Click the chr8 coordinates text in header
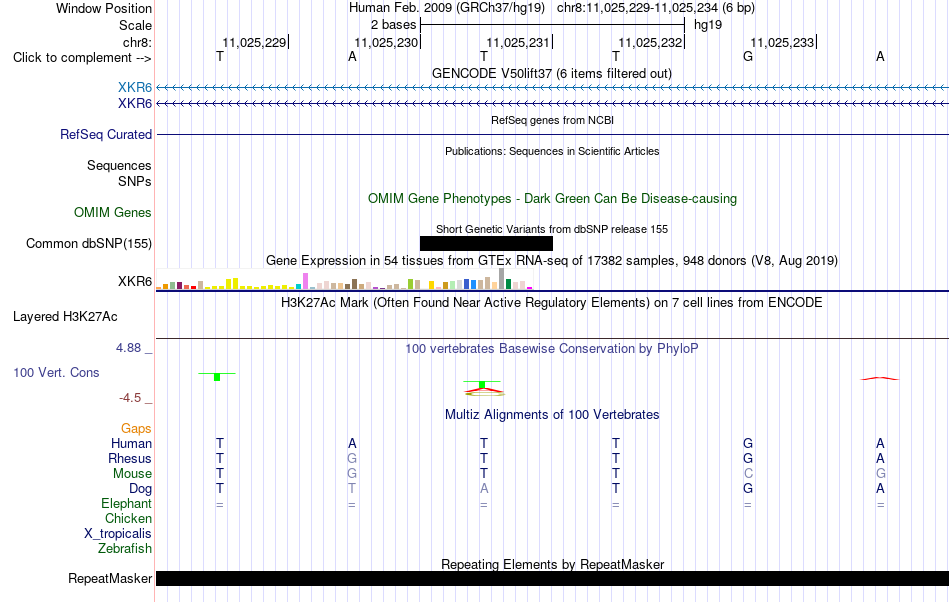 click(656, 8)
